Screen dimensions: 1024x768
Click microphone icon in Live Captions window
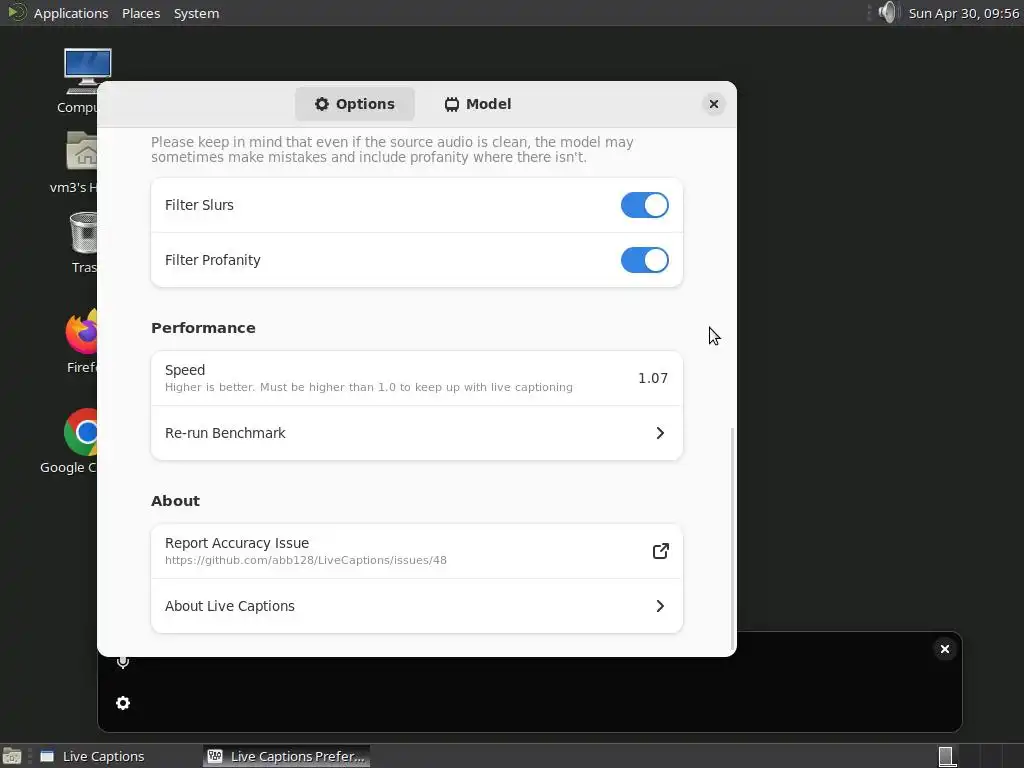pos(123,662)
